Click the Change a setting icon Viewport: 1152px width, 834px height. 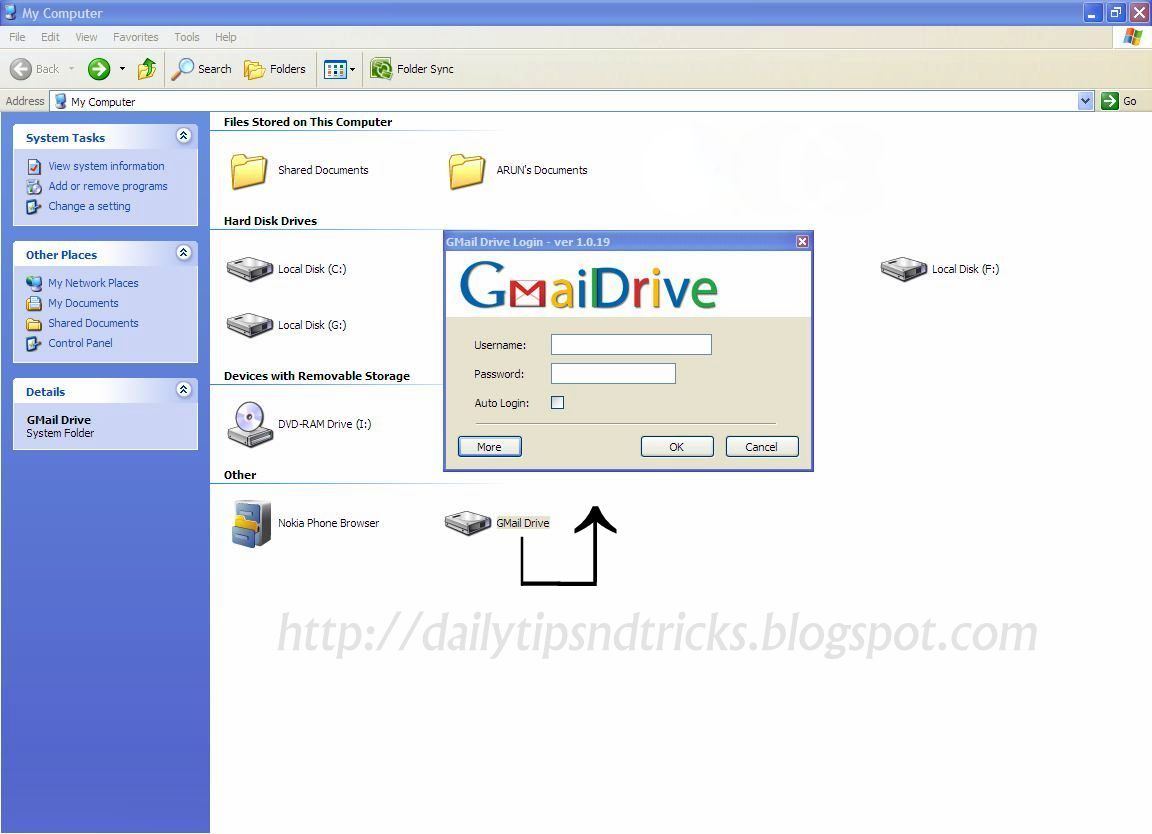coord(34,207)
